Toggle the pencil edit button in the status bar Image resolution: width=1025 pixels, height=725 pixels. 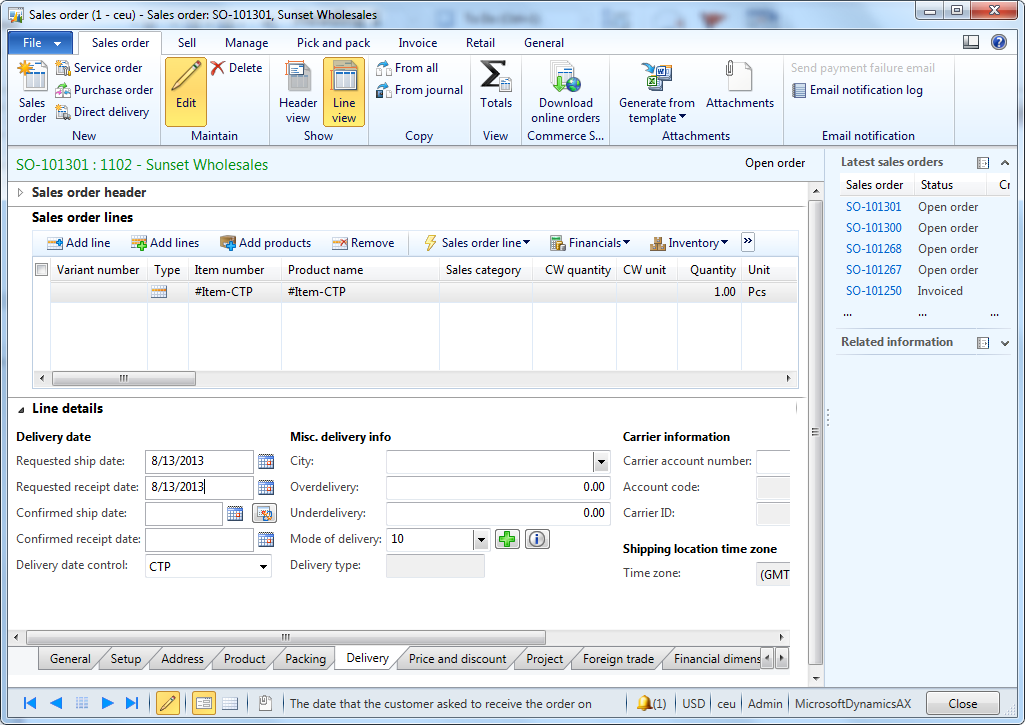point(168,703)
